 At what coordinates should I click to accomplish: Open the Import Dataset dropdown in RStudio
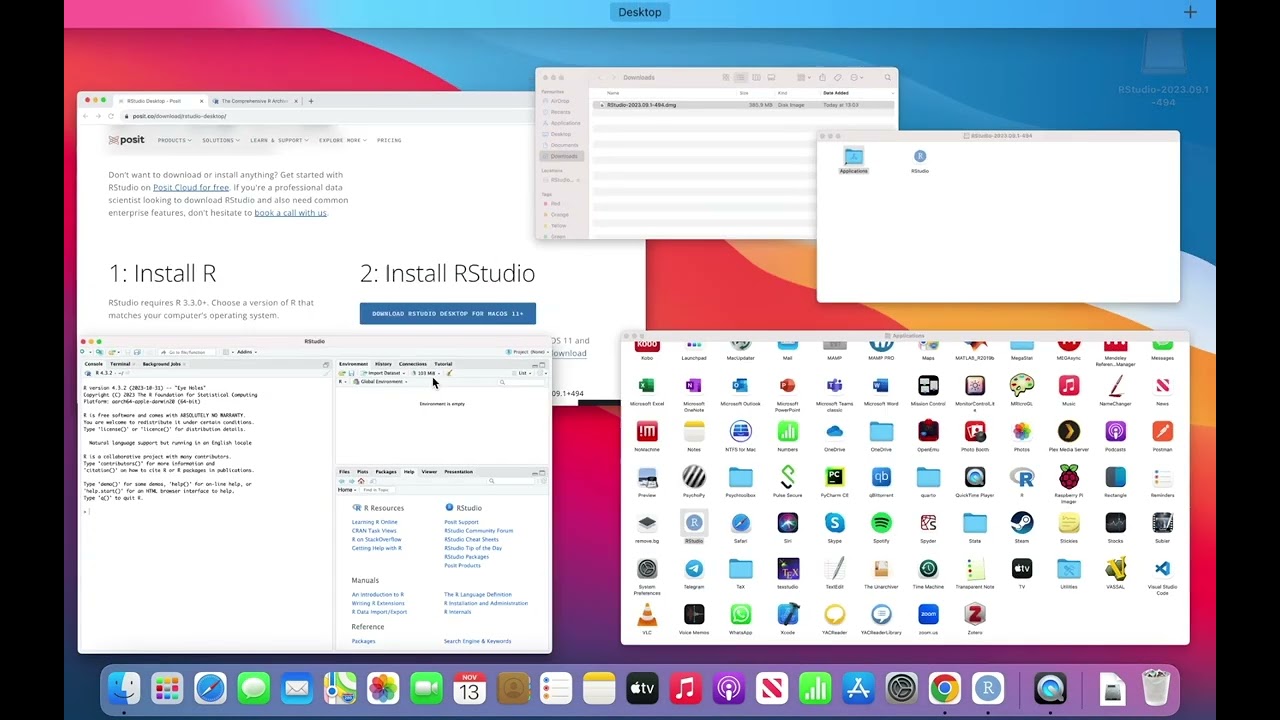385,373
